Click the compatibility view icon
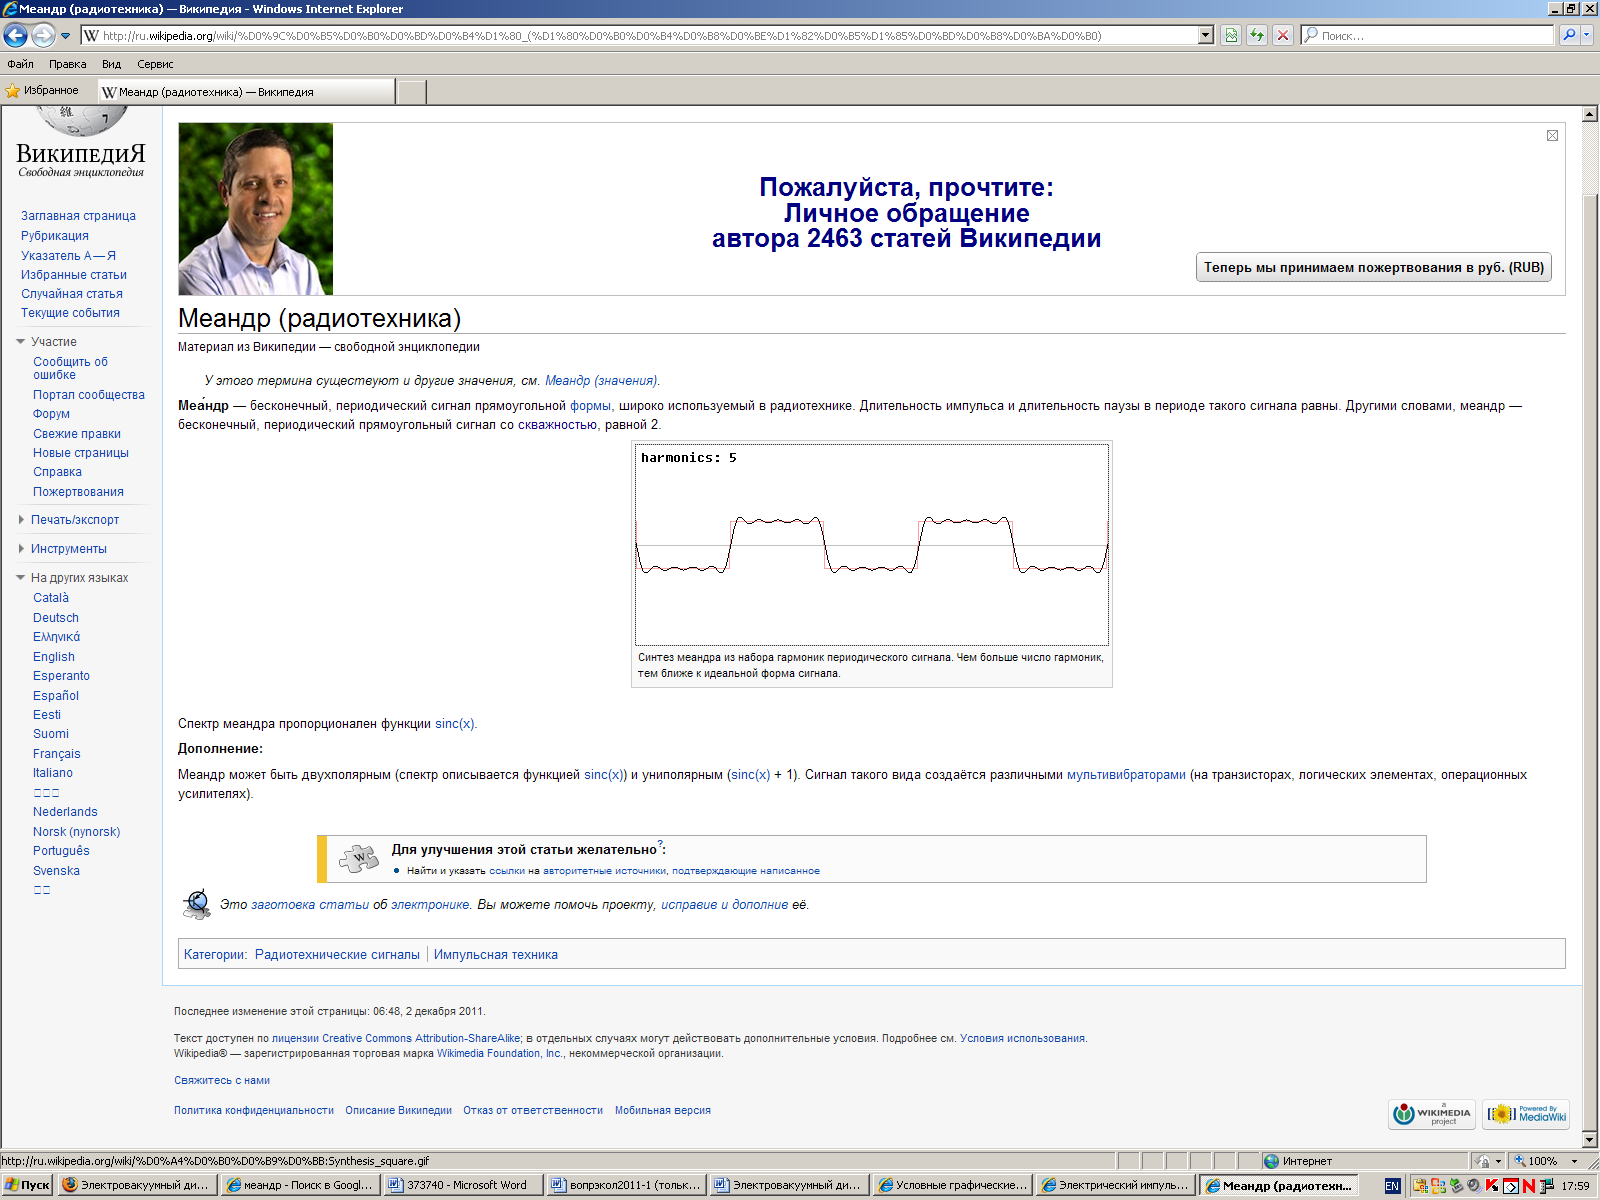This screenshot has height=1200, width=1600. [1231, 35]
